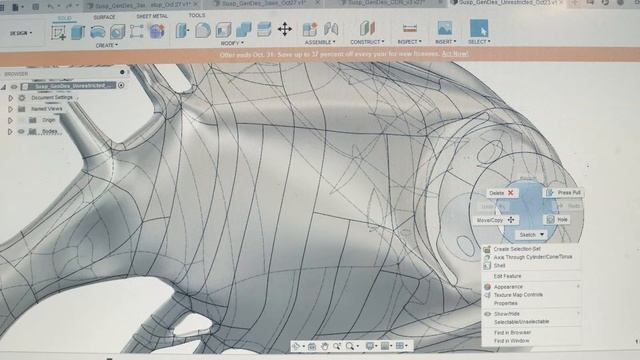Select the Offset Face tool icon
The width and height of the screenshot is (640, 360).
click(x=264, y=29)
